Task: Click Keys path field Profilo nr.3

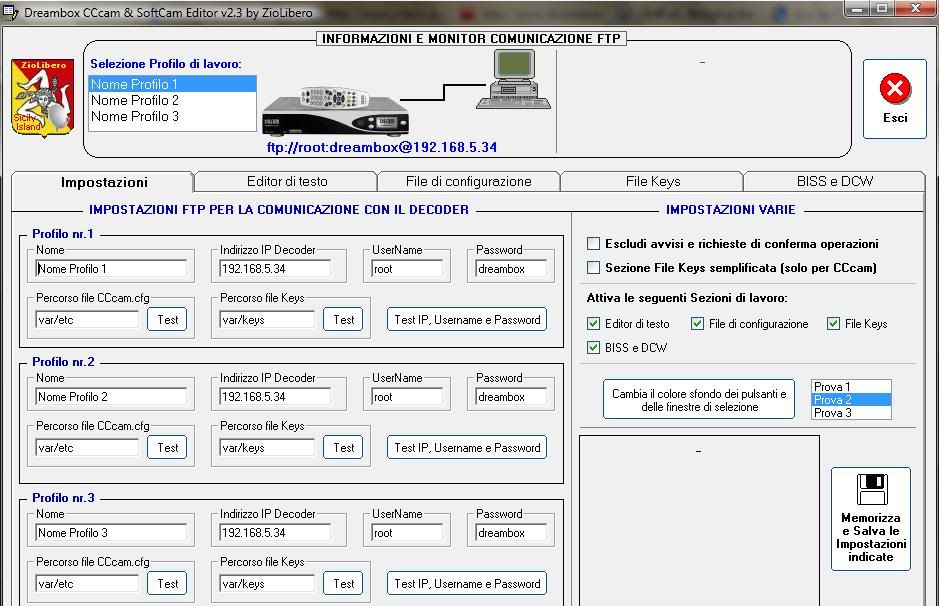Action: 266,584
